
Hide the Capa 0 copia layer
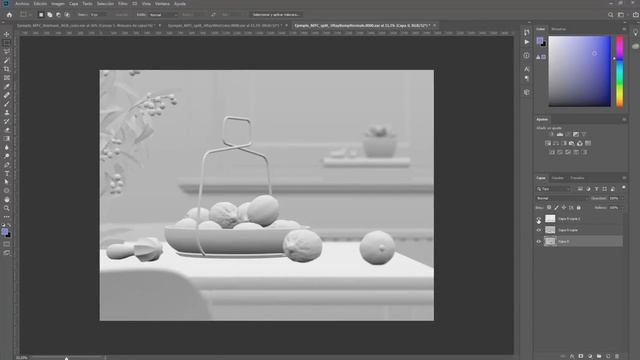[538, 230]
